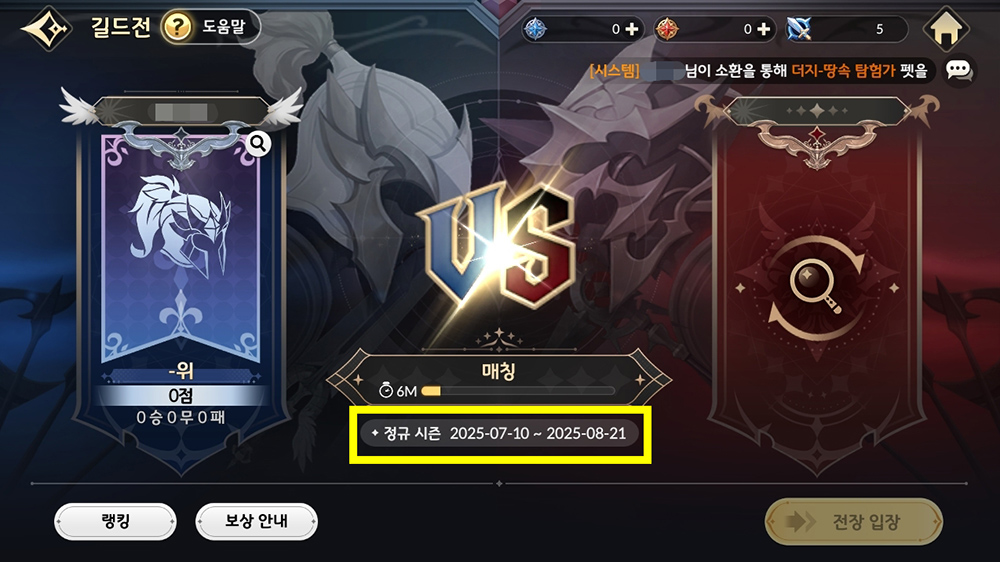Open the 랭킹 ranking button

point(115,522)
